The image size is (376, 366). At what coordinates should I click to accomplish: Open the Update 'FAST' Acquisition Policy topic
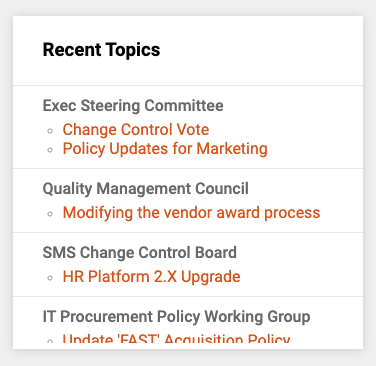(176, 340)
